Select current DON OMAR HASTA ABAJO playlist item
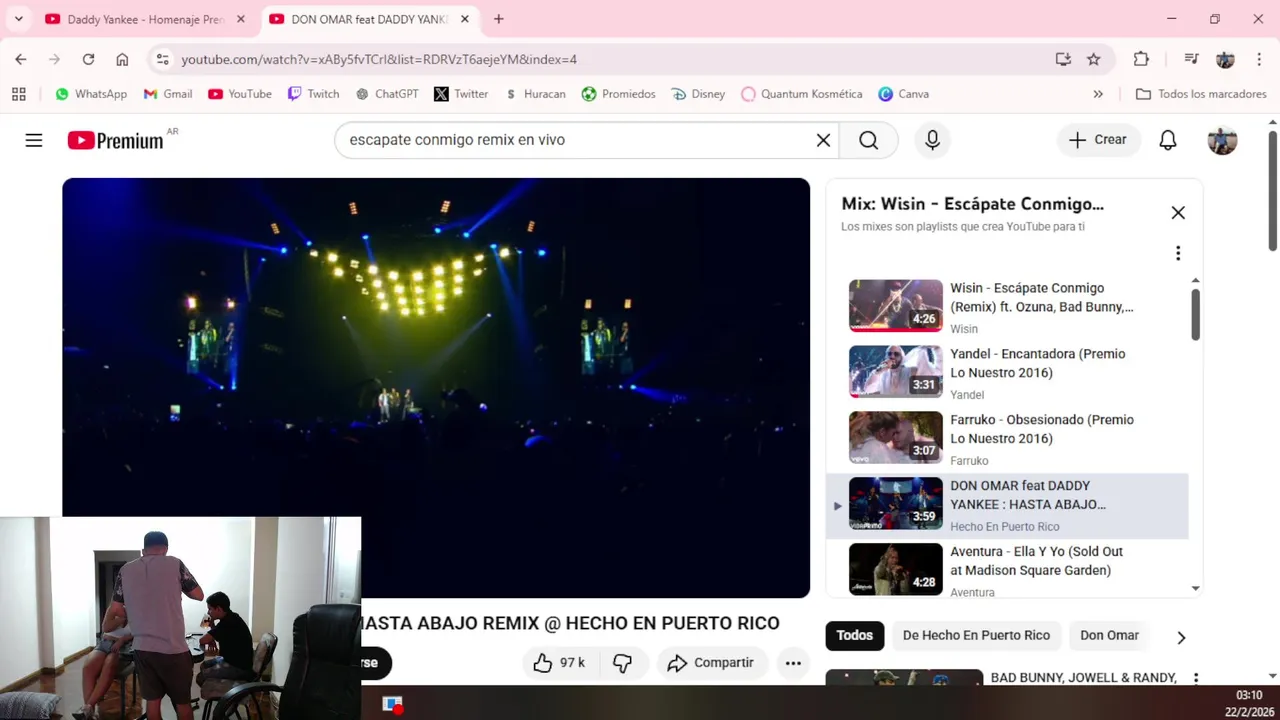The width and height of the screenshot is (1280, 720). pyautogui.click(x=1008, y=505)
